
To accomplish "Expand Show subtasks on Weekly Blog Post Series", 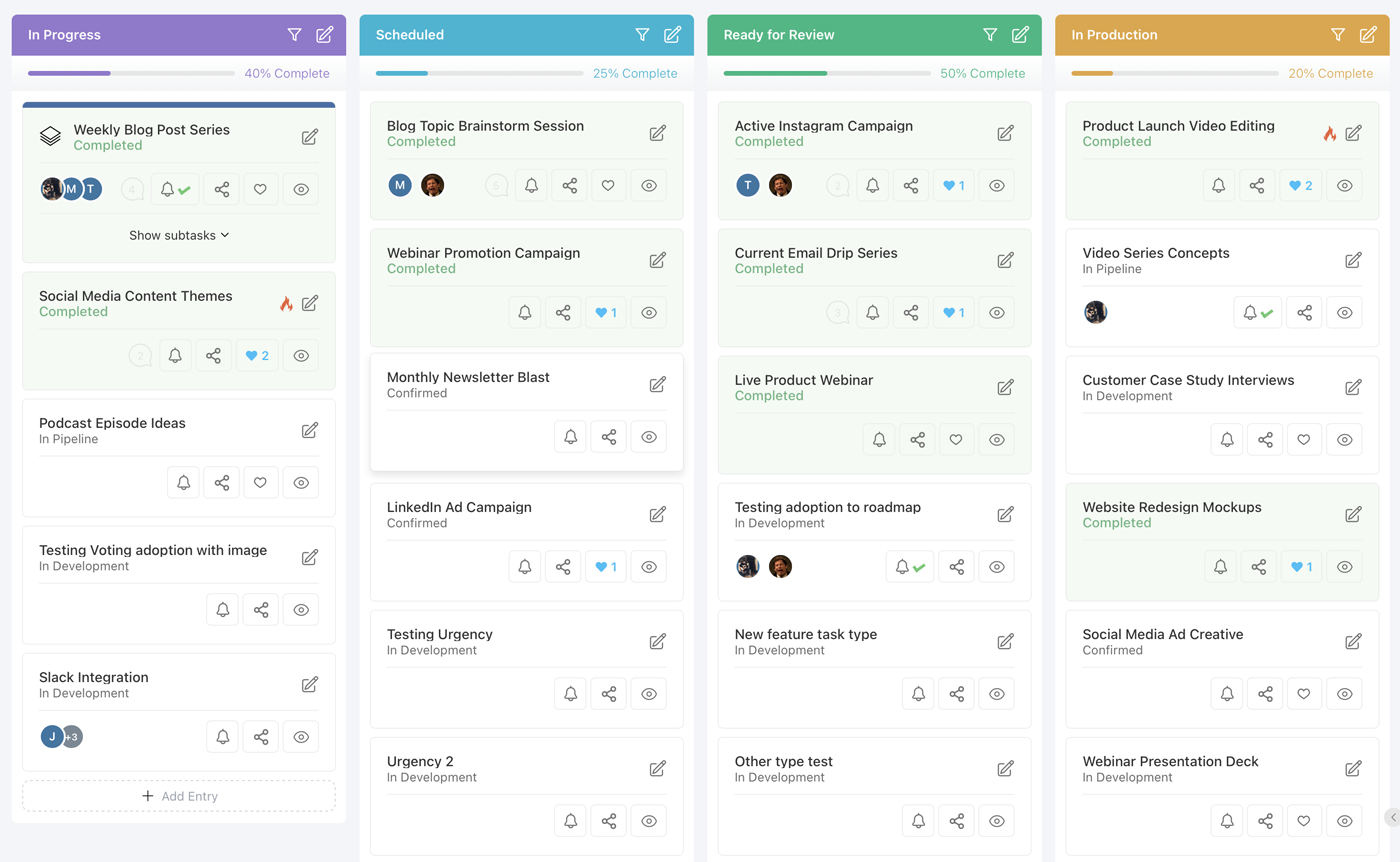I will [179, 235].
